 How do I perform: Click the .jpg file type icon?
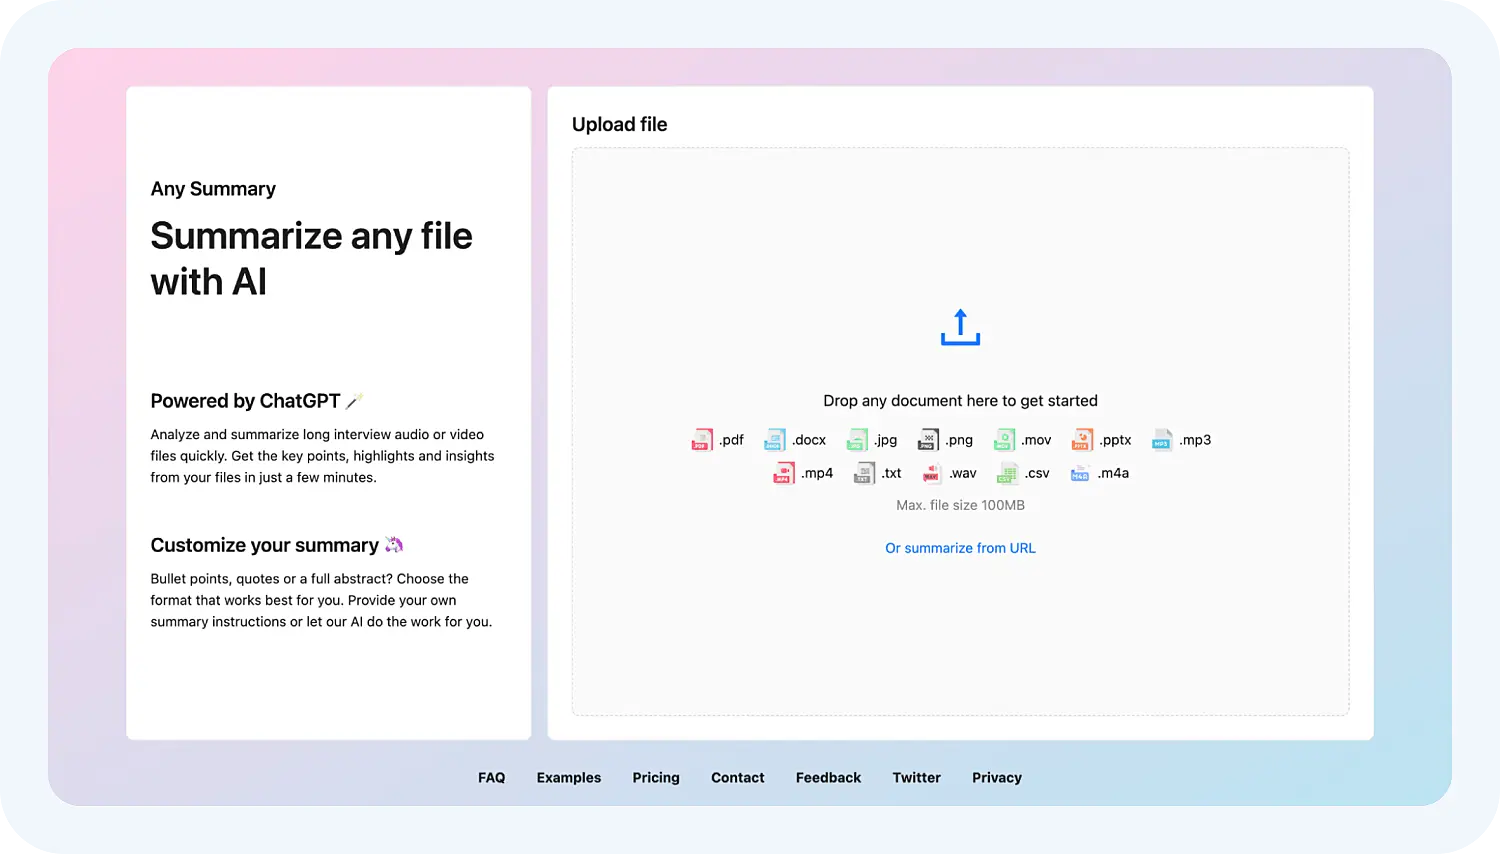[857, 440]
